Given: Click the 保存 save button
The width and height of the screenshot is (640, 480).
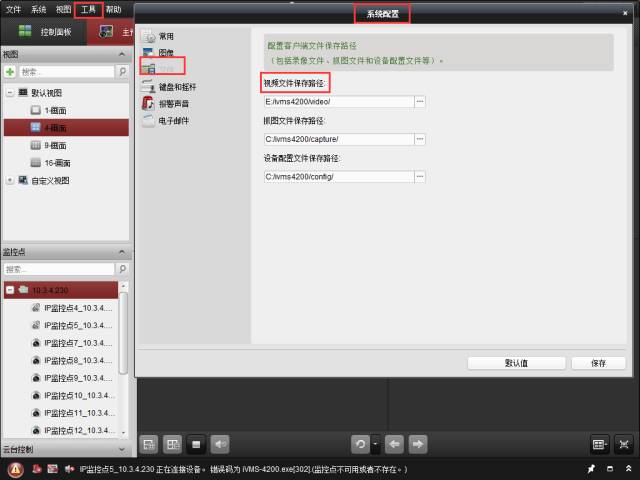Looking at the screenshot, I should pyautogui.click(x=598, y=363).
